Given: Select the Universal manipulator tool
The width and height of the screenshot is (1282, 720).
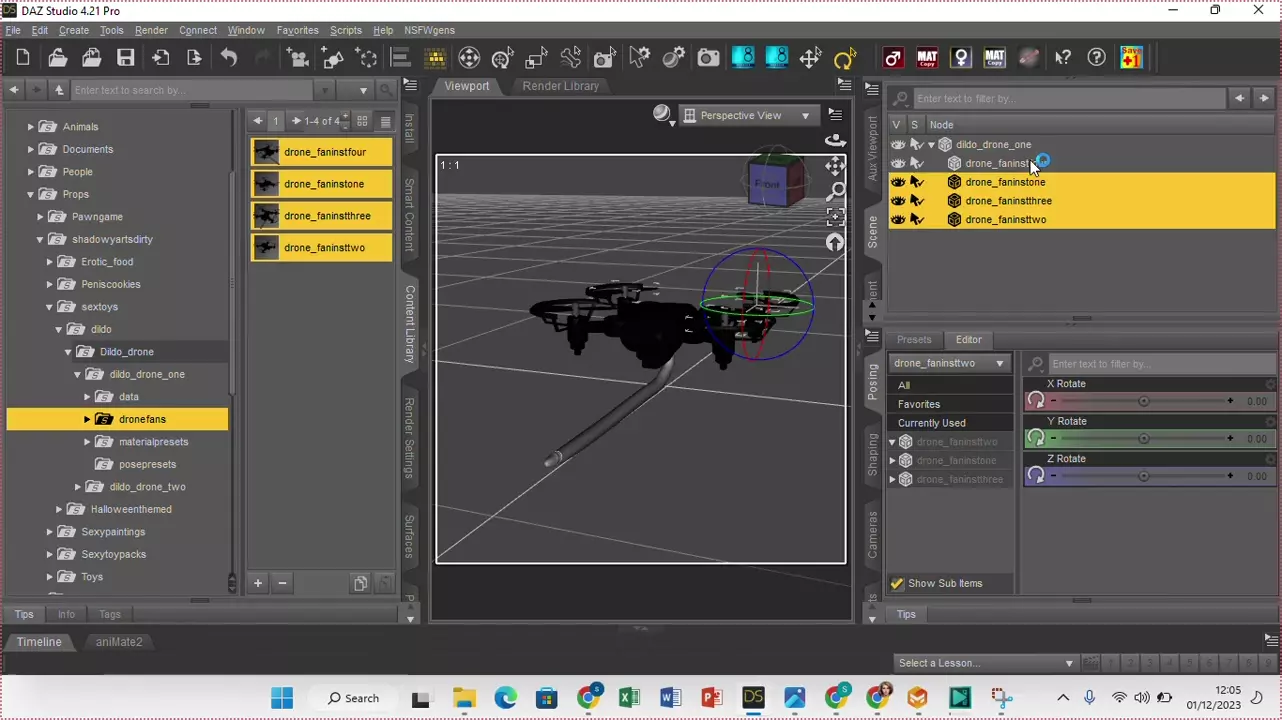Looking at the screenshot, I should click(469, 58).
